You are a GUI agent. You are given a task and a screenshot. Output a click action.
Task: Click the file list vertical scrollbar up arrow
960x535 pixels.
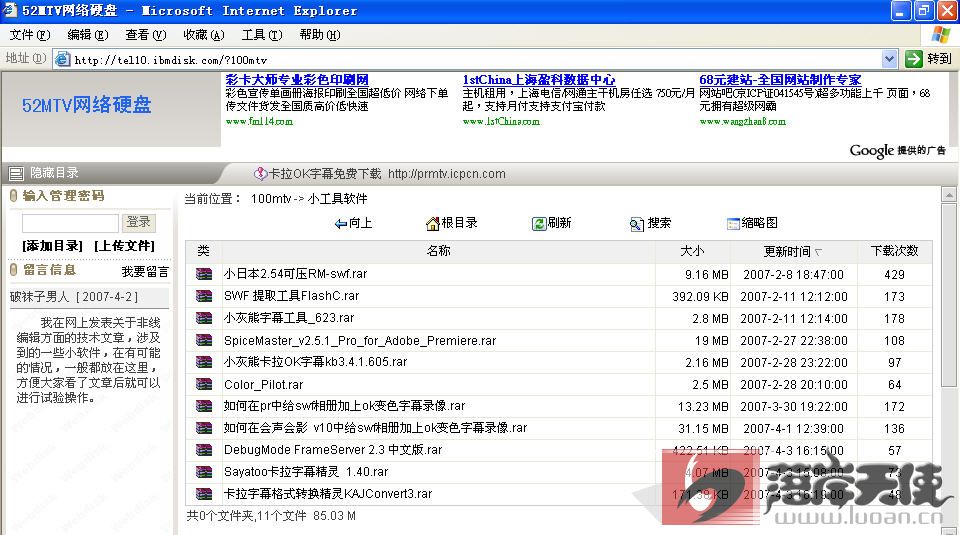tap(948, 195)
